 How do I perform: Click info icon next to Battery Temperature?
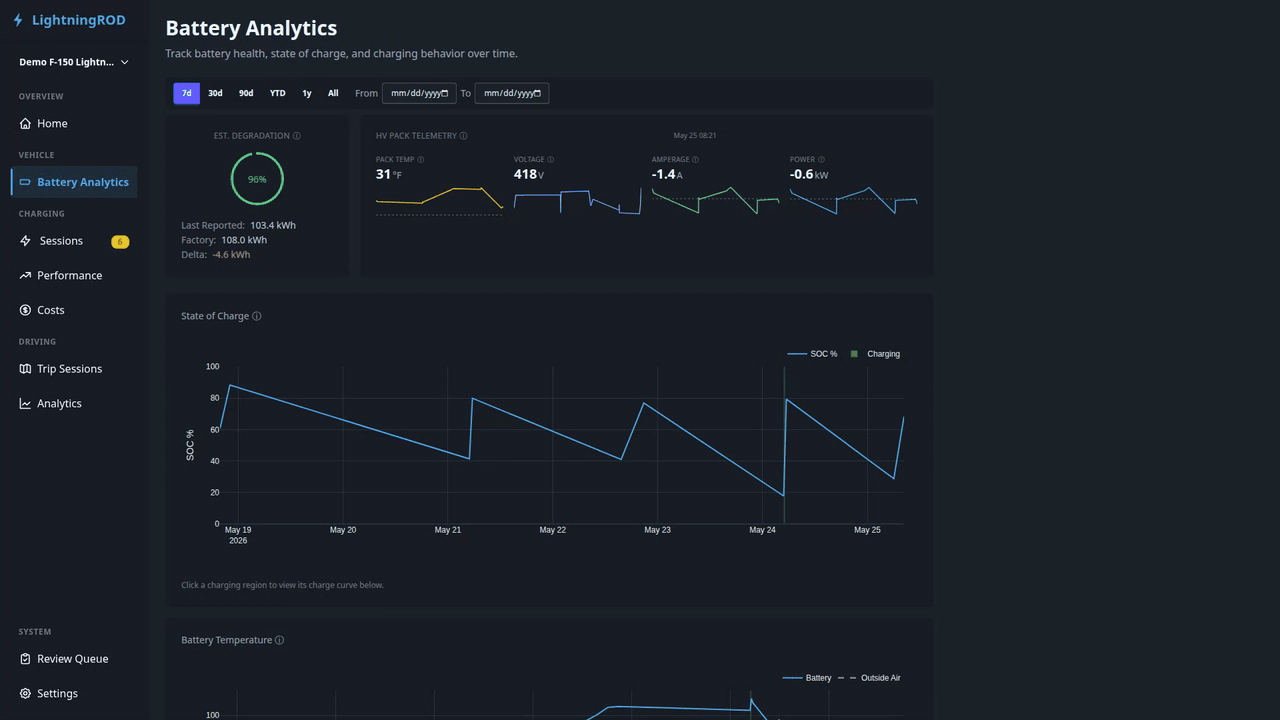pyautogui.click(x=279, y=640)
